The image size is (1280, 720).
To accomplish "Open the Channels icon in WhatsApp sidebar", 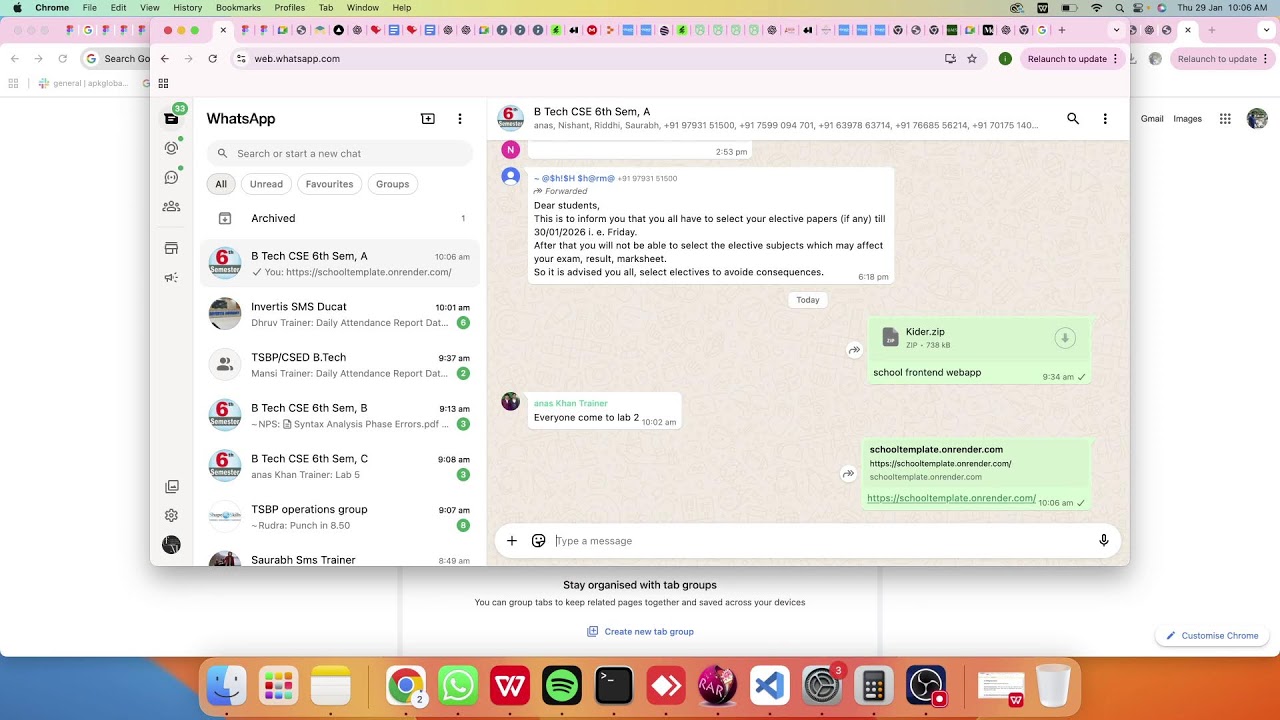I will point(171,177).
